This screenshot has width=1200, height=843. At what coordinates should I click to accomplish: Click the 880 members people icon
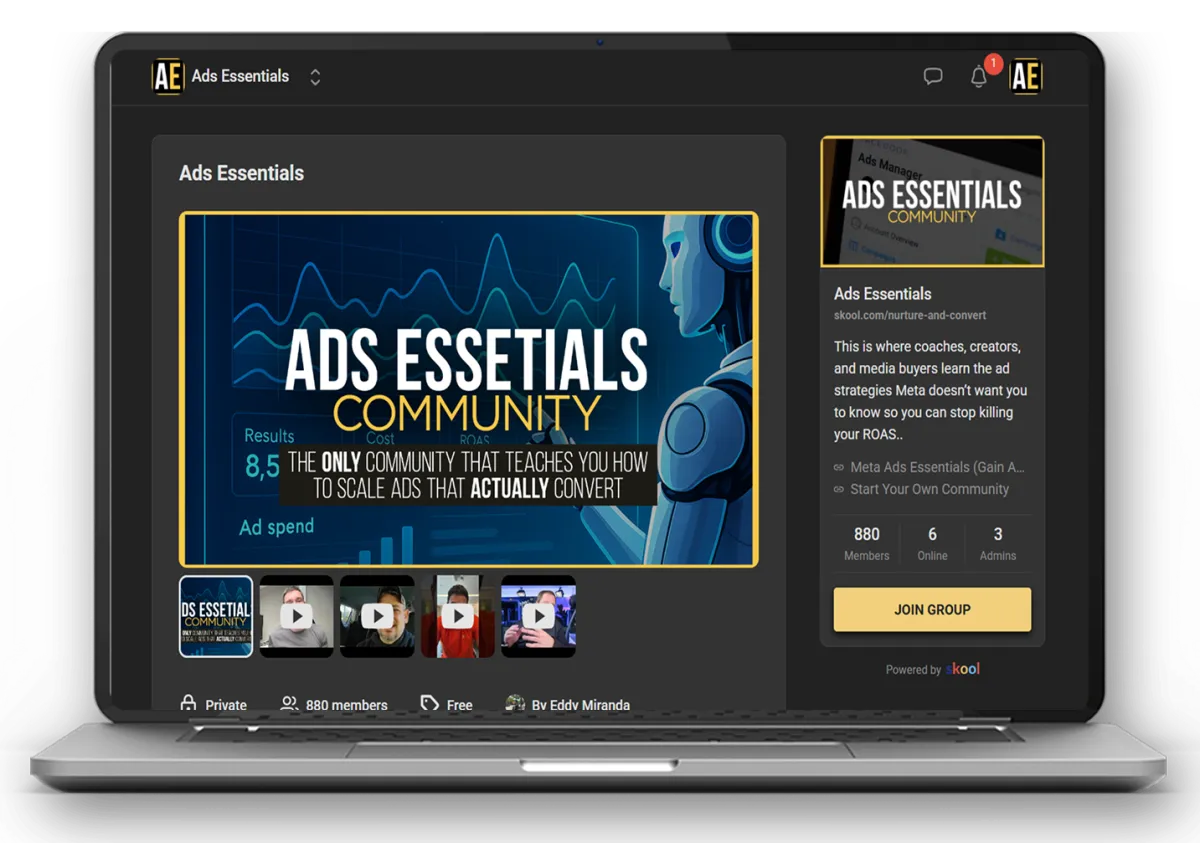(x=289, y=704)
